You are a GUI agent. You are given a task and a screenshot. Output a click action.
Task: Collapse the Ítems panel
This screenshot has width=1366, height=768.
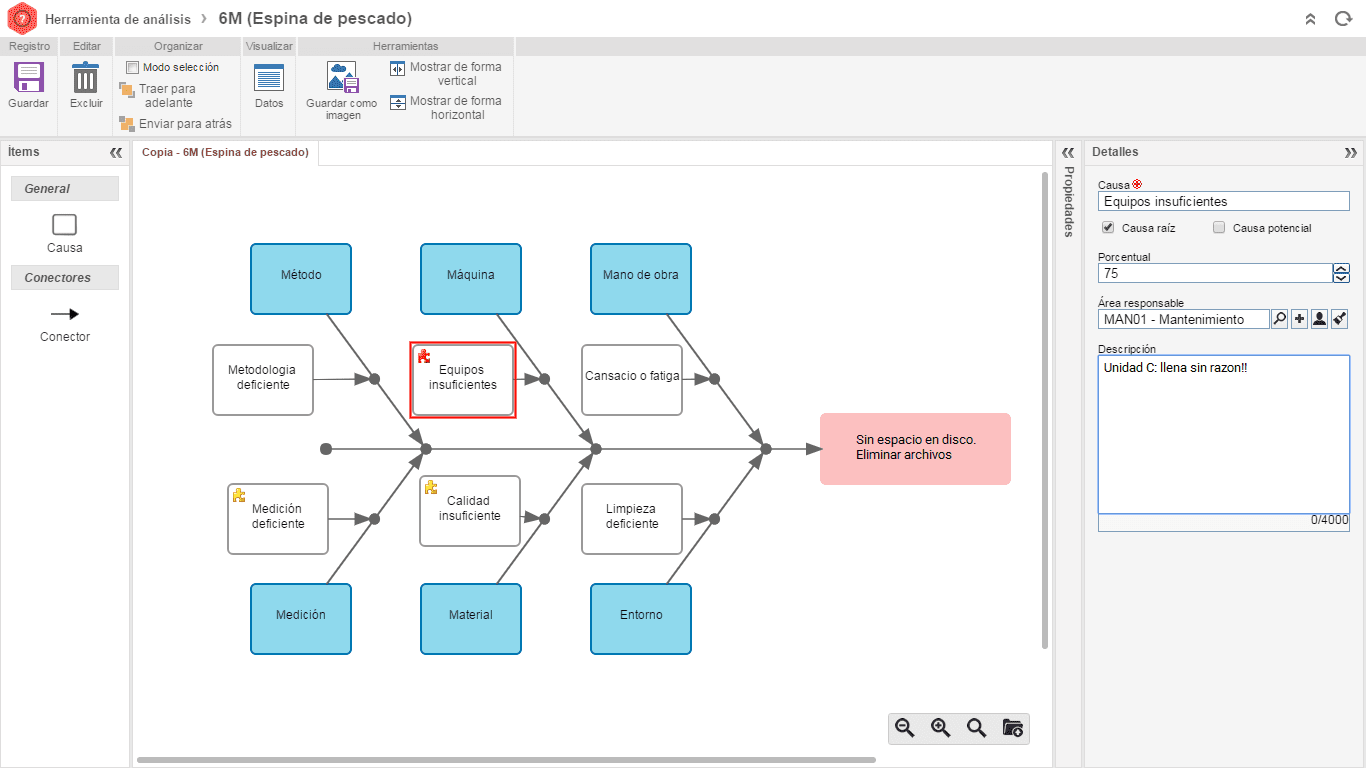[x=115, y=152]
